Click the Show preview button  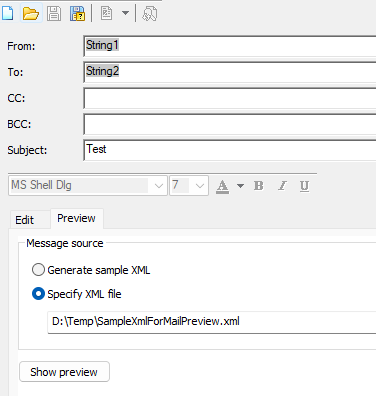[64, 372]
